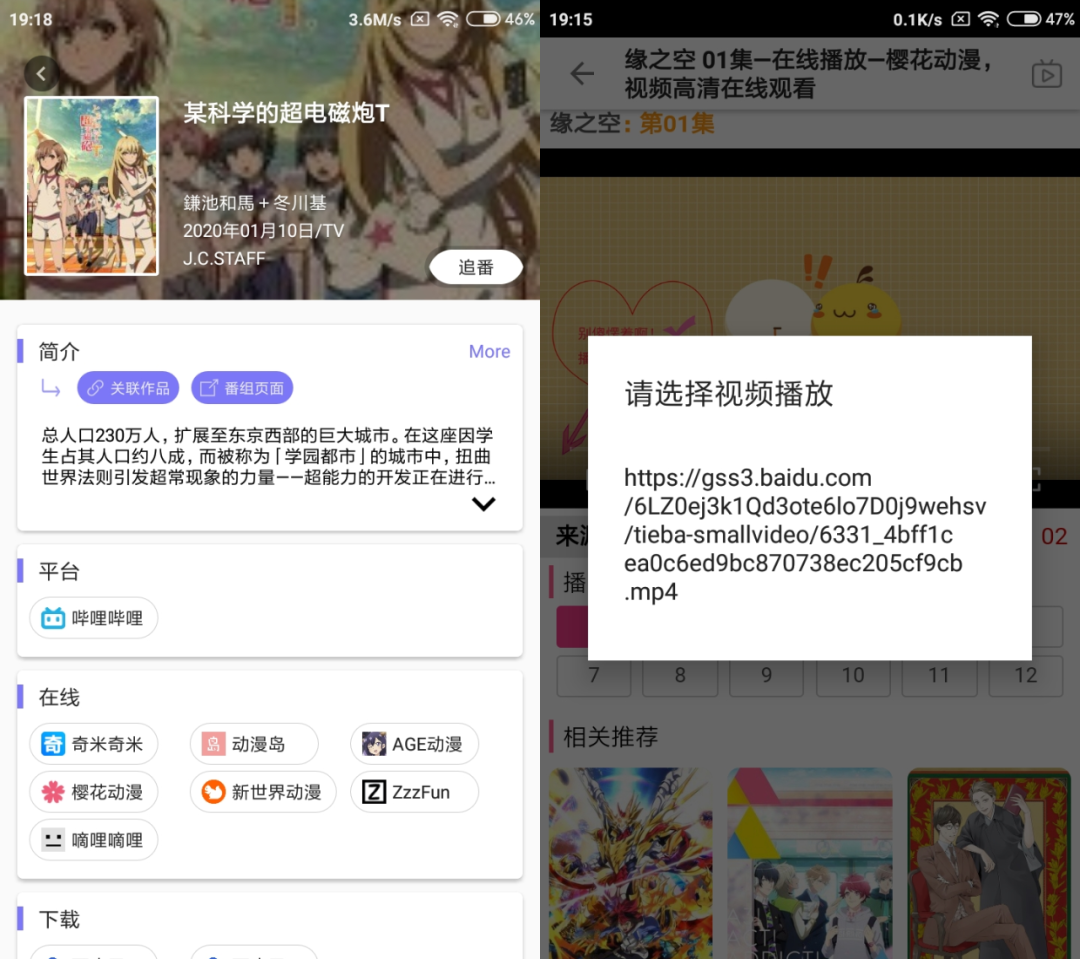This screenshot has width=1080, height=959.
Task: Open 番组页面 bangumi page tag
Action: tap(242, 388)
